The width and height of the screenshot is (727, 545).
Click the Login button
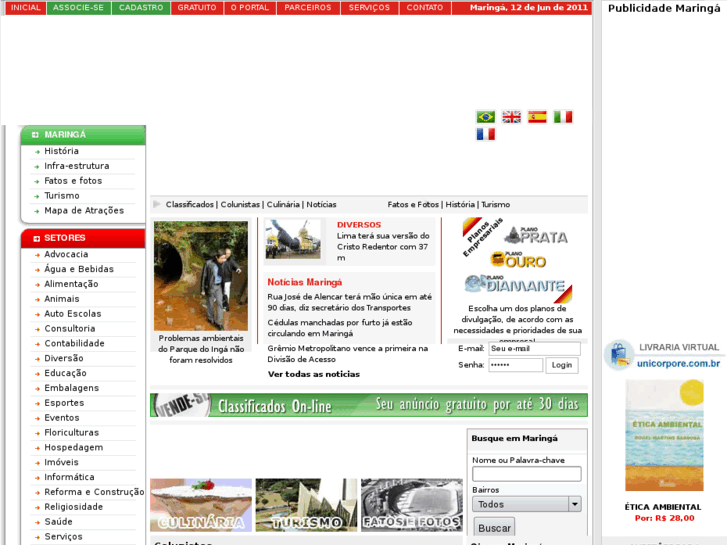point(561,365)
